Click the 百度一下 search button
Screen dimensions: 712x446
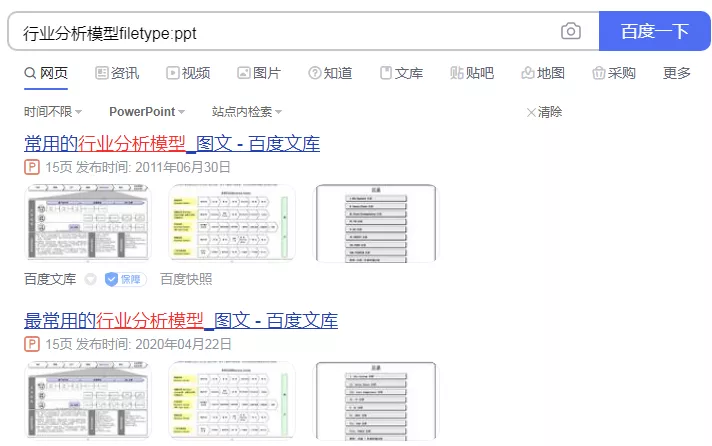(654, 31)
